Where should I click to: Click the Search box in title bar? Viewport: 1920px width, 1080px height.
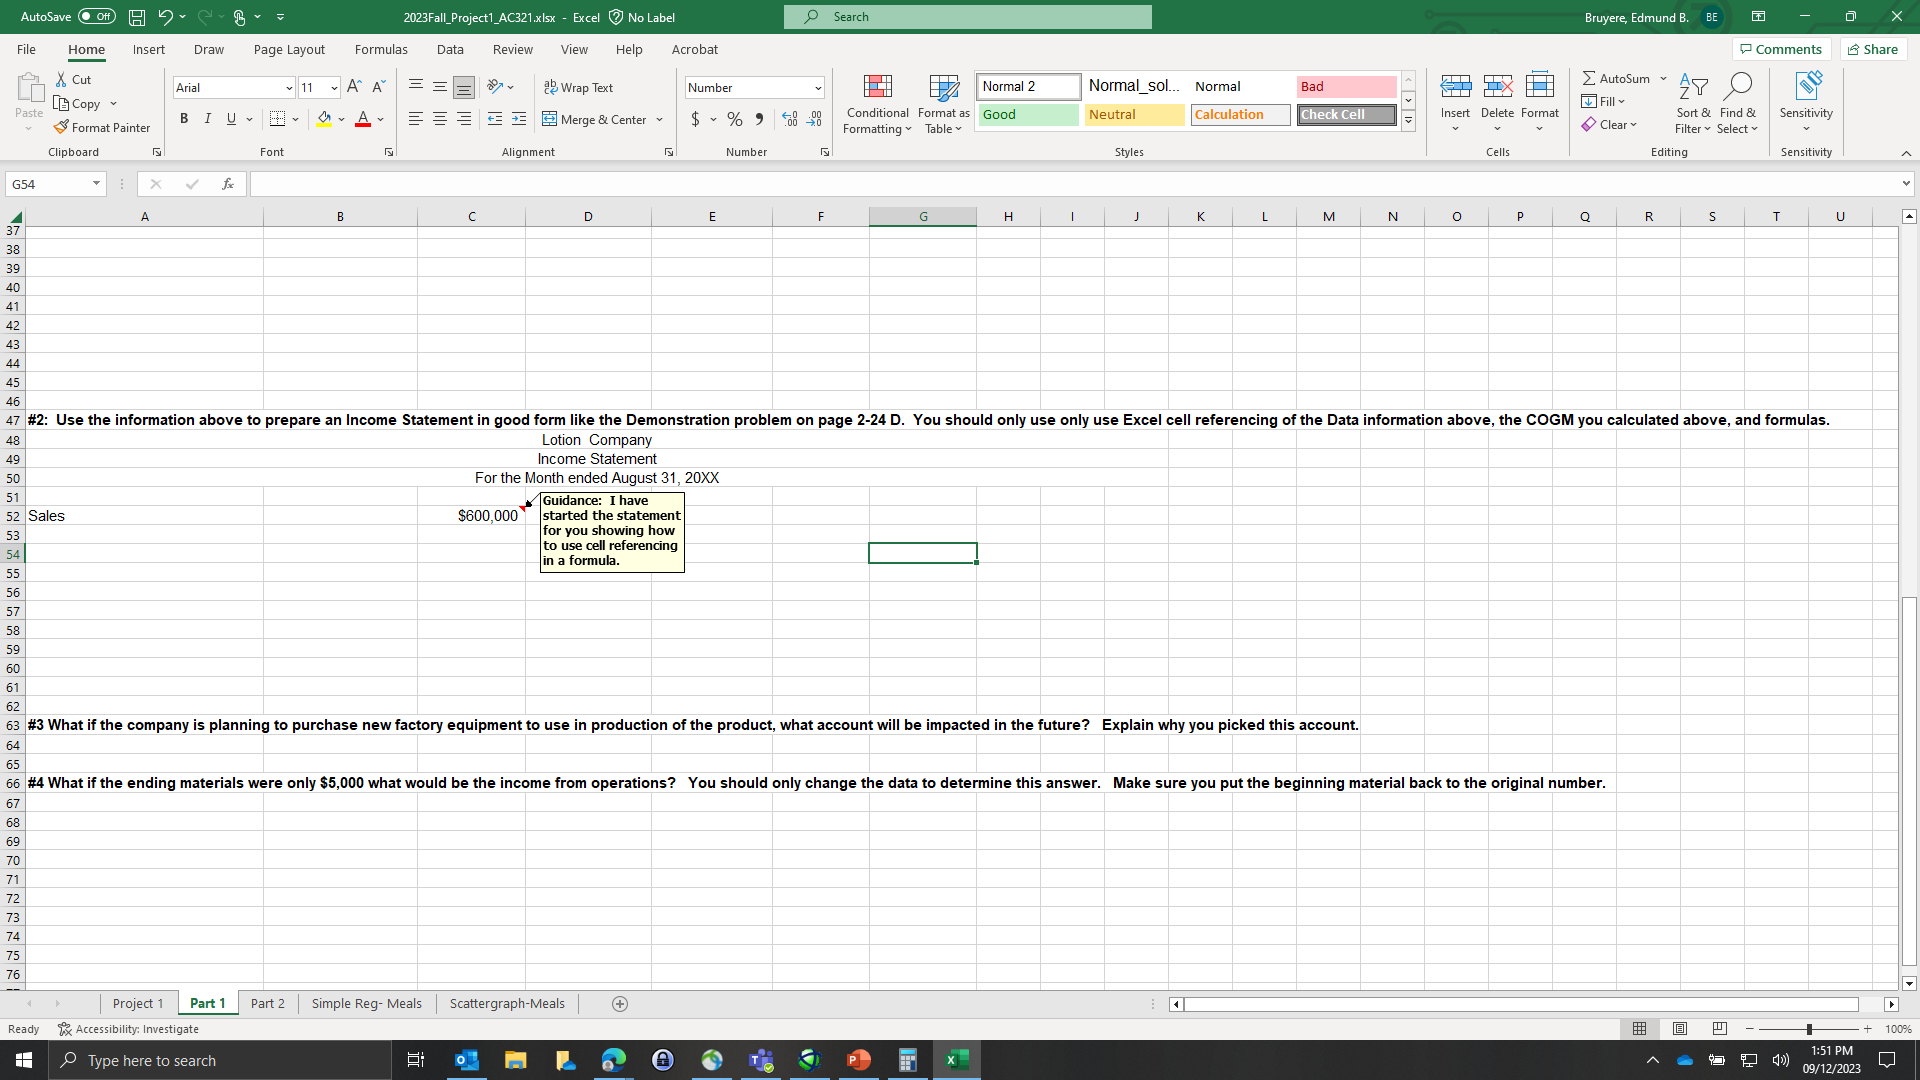click(x=968, y=17)
